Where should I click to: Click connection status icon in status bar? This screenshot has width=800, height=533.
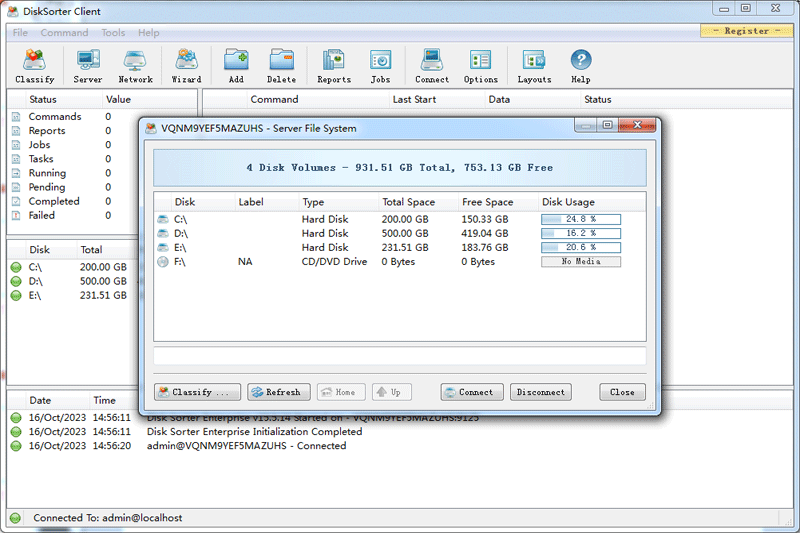tap(15, 518)
